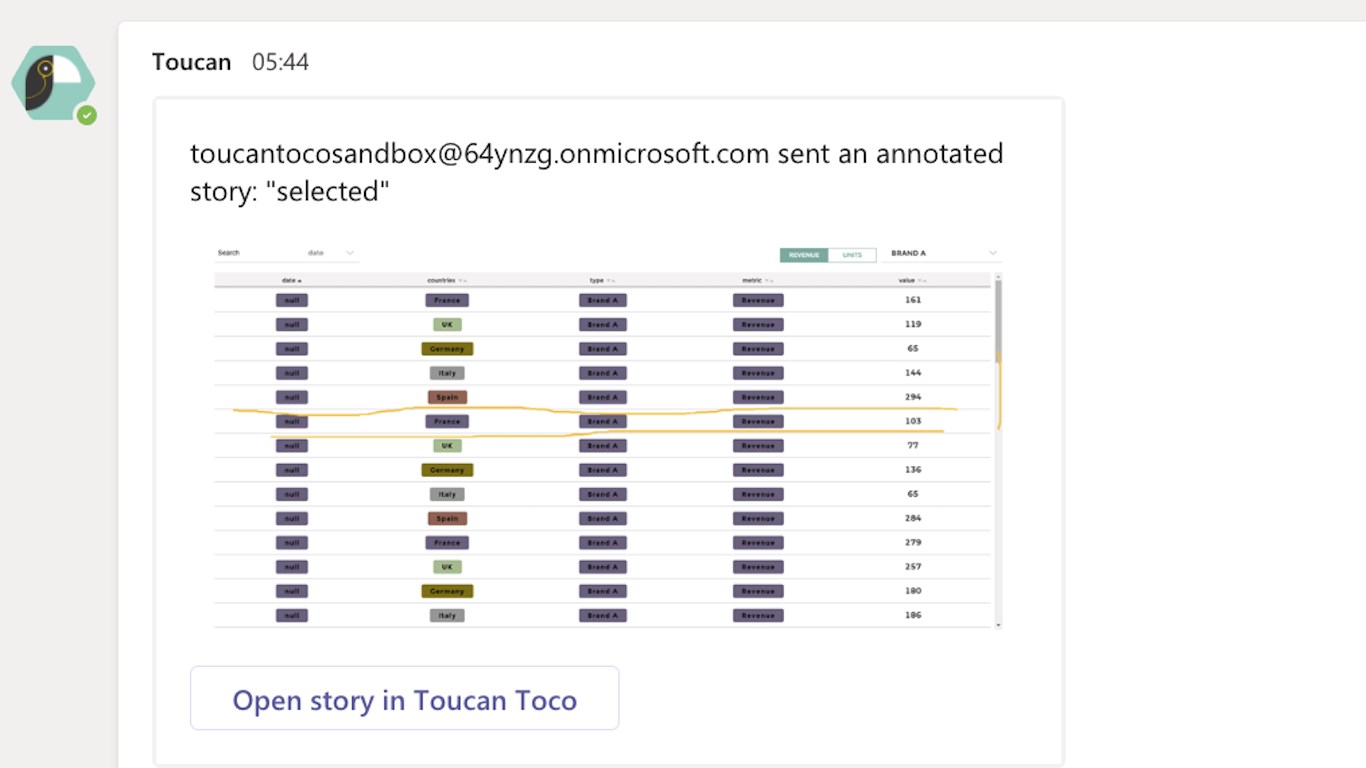Click the table scrollbar down arrow
1366x768 pixels.
[x=997, y=624]
